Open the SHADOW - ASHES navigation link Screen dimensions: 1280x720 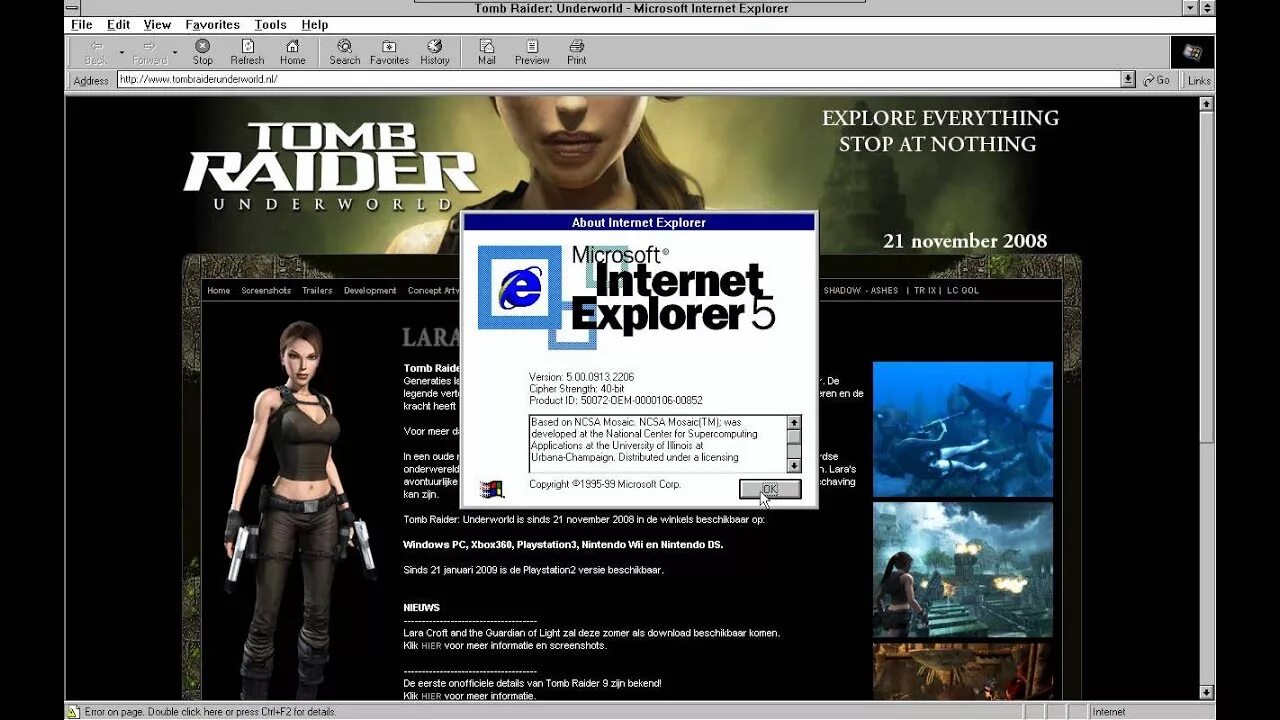[x=861, y=291]
